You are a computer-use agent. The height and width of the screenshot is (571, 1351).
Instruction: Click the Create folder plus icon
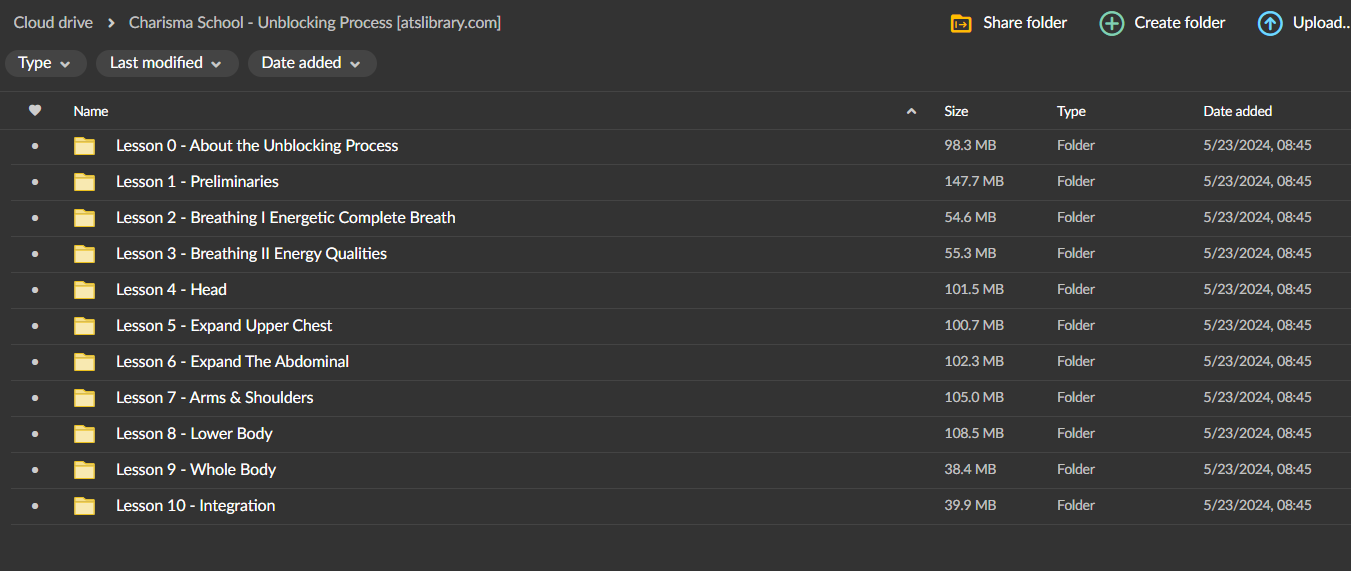point(1111,23)
